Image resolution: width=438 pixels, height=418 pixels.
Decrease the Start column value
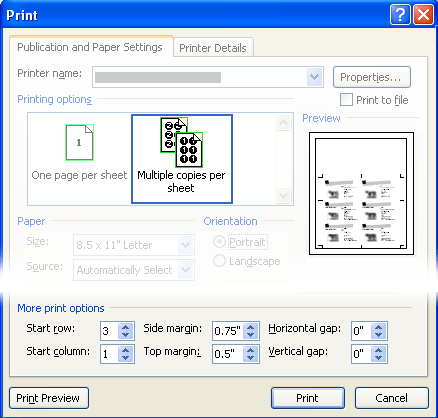pyautogui.click(x=126, y=358)
